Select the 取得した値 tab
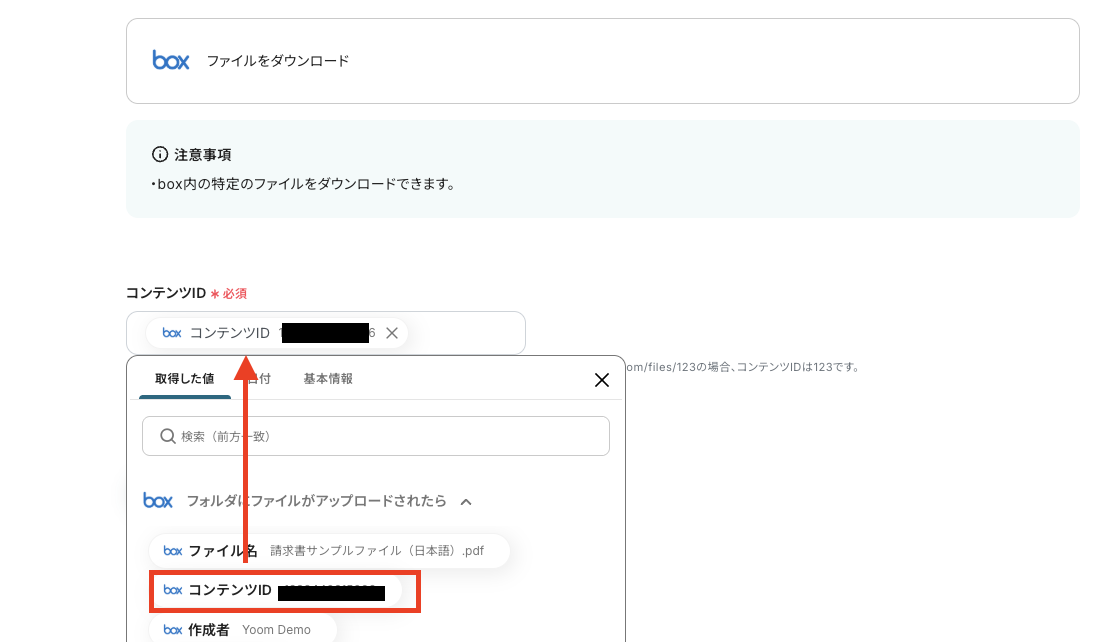This screenshot has height=642, width=1120. click(x=184, y=378)
